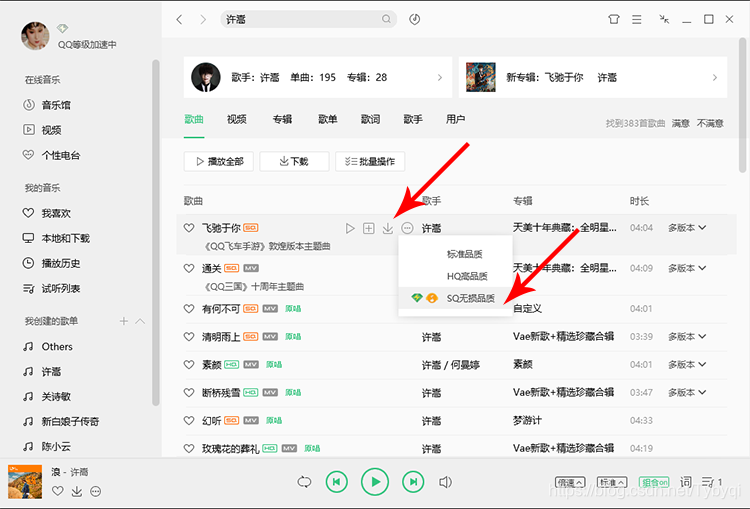Expand 多版本 for 通关
Screen dimensions: 750x509
[x=687, y=268]
